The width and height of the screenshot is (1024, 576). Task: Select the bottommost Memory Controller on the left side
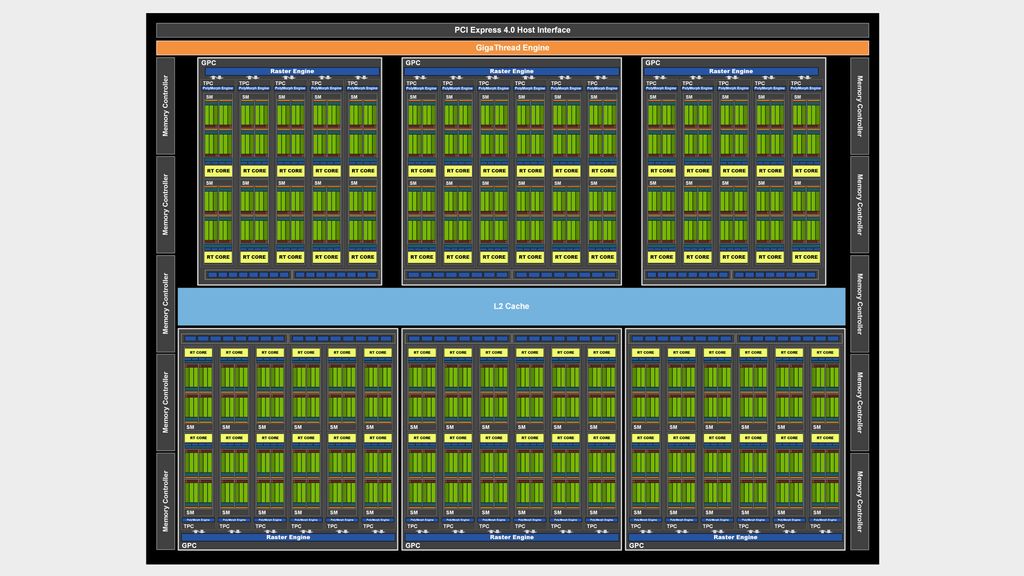click(165, 502)
